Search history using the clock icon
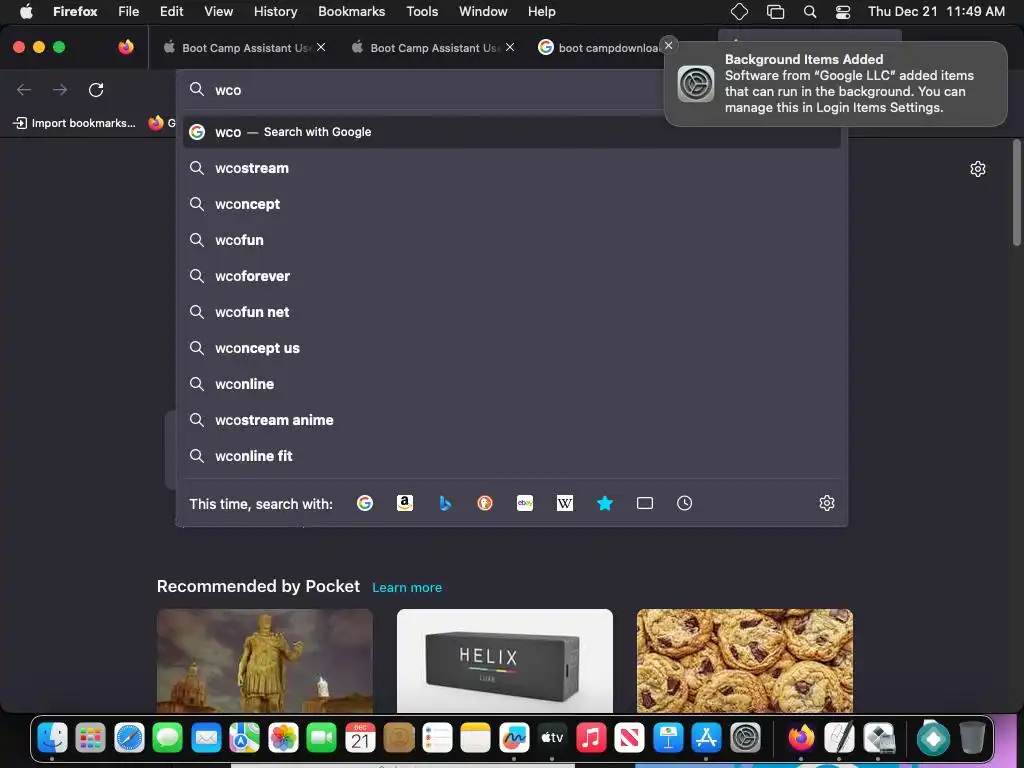 [x=684, y=503]
